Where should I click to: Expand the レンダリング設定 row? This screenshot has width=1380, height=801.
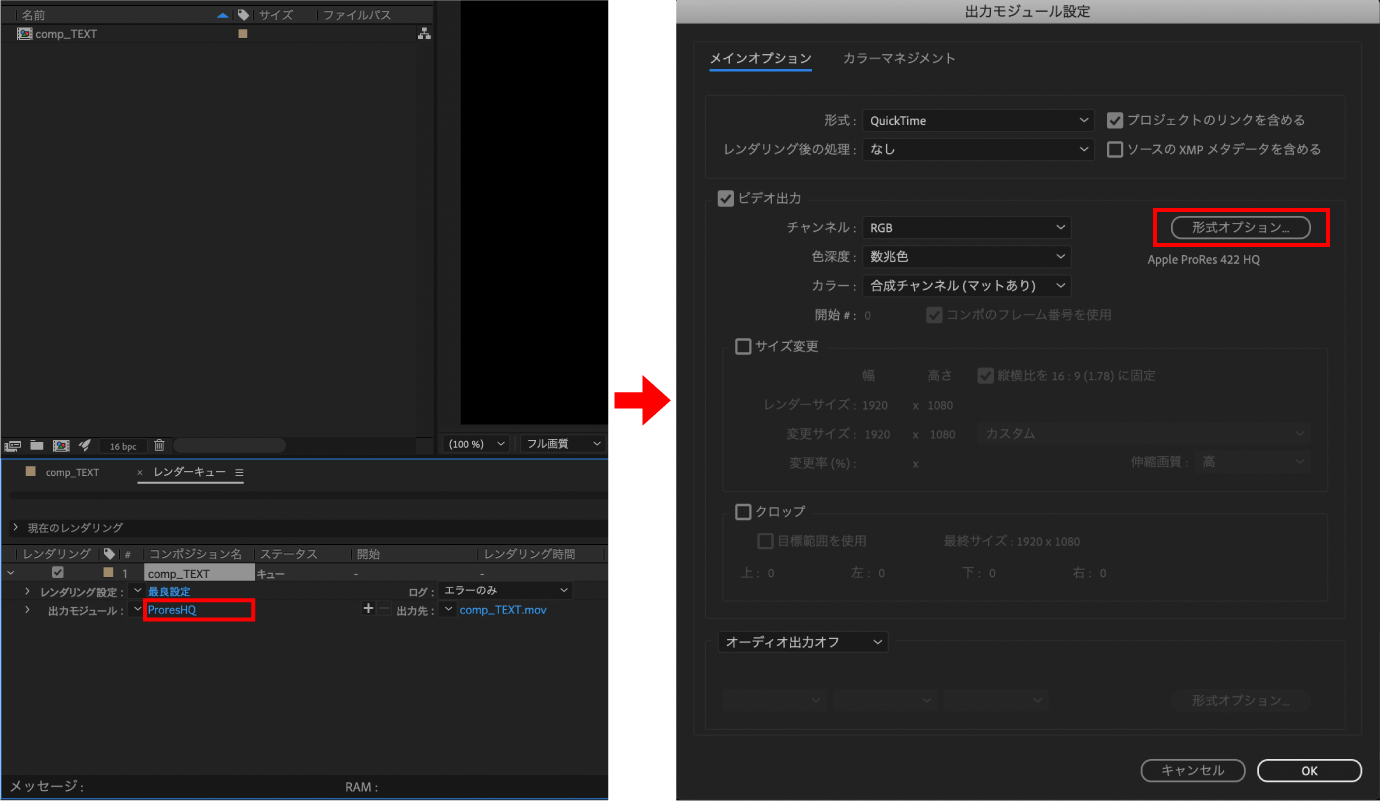point(27,591)
